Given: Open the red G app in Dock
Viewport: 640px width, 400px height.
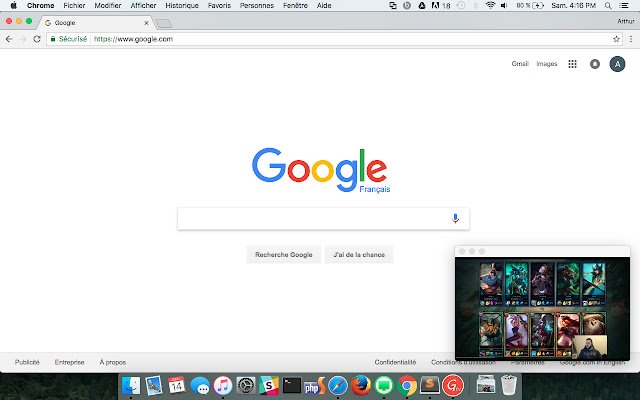Looking at the screenshot, I should tap(453, 385).
